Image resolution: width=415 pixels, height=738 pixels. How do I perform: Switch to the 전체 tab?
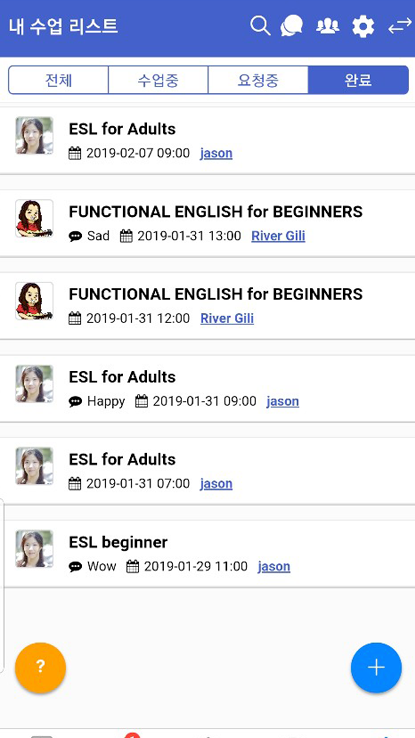58,80
